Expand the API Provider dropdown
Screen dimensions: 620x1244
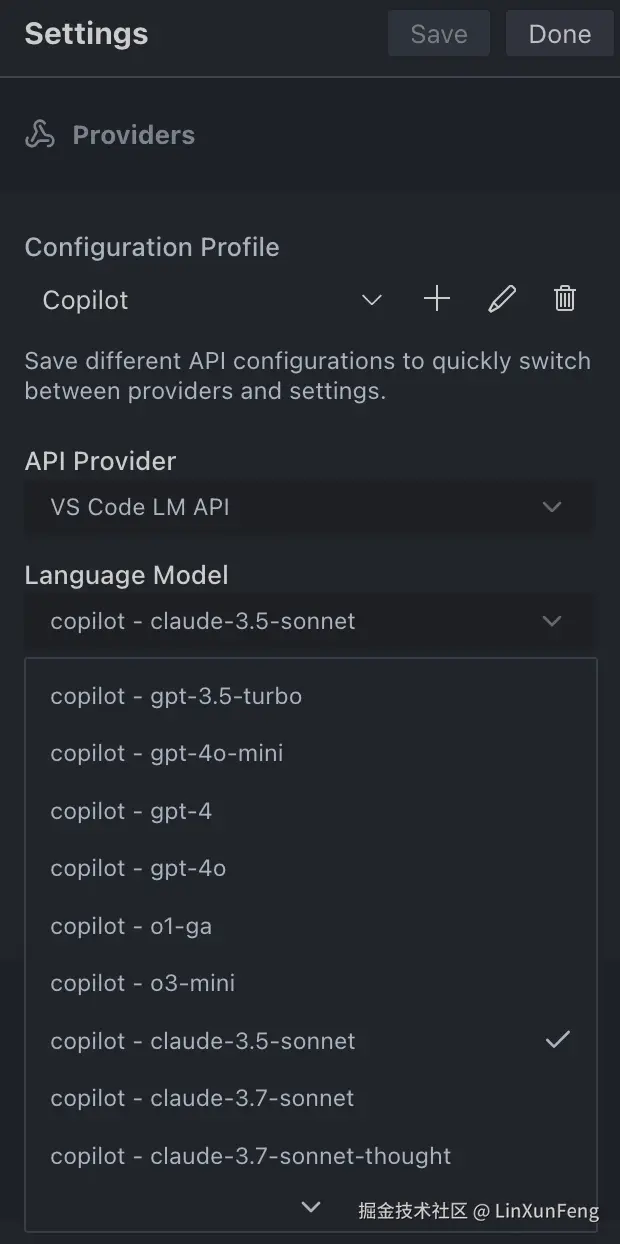pyautogui.click(x=309, y=507)
